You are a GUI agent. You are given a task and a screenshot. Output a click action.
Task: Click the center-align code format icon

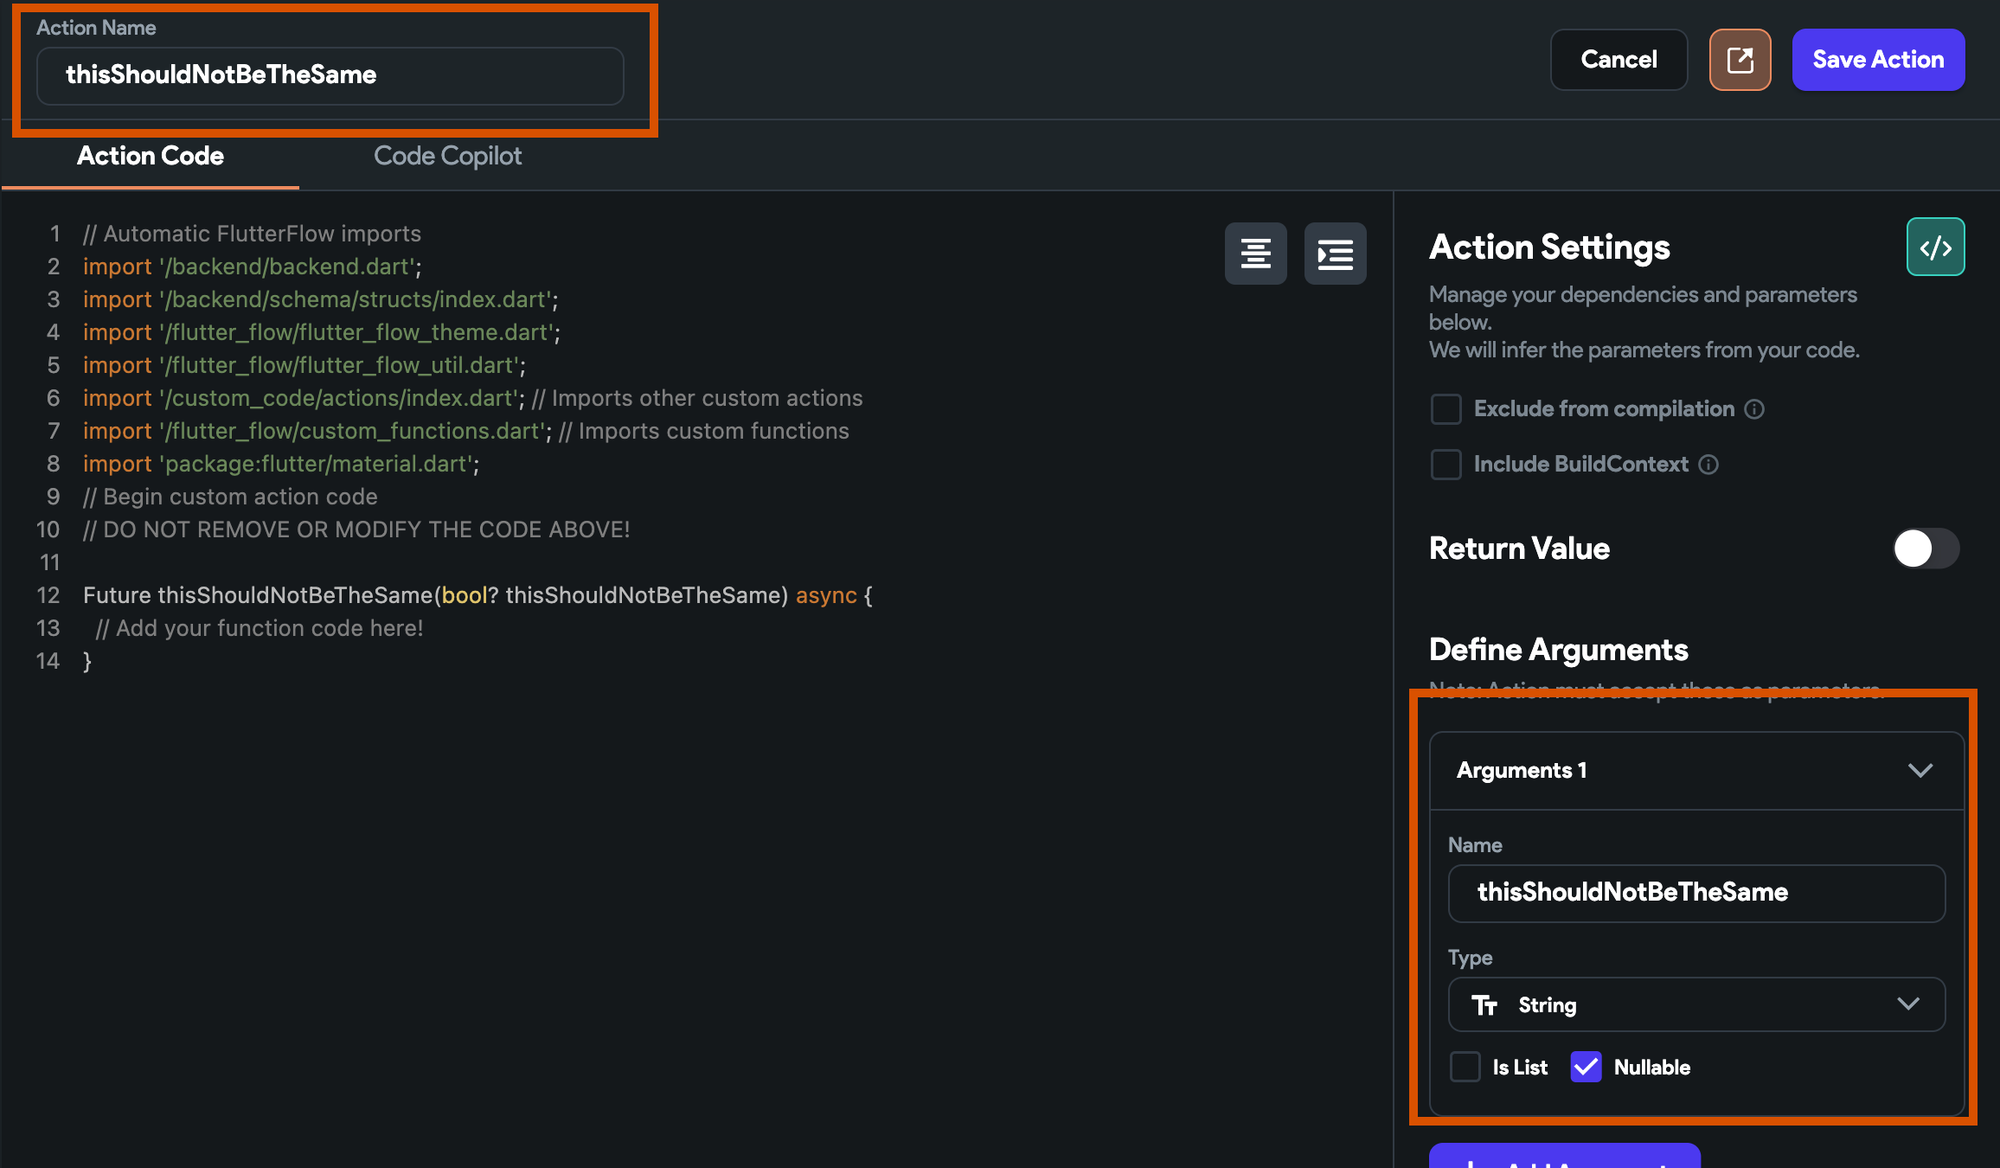click(x=1256, y=254)
